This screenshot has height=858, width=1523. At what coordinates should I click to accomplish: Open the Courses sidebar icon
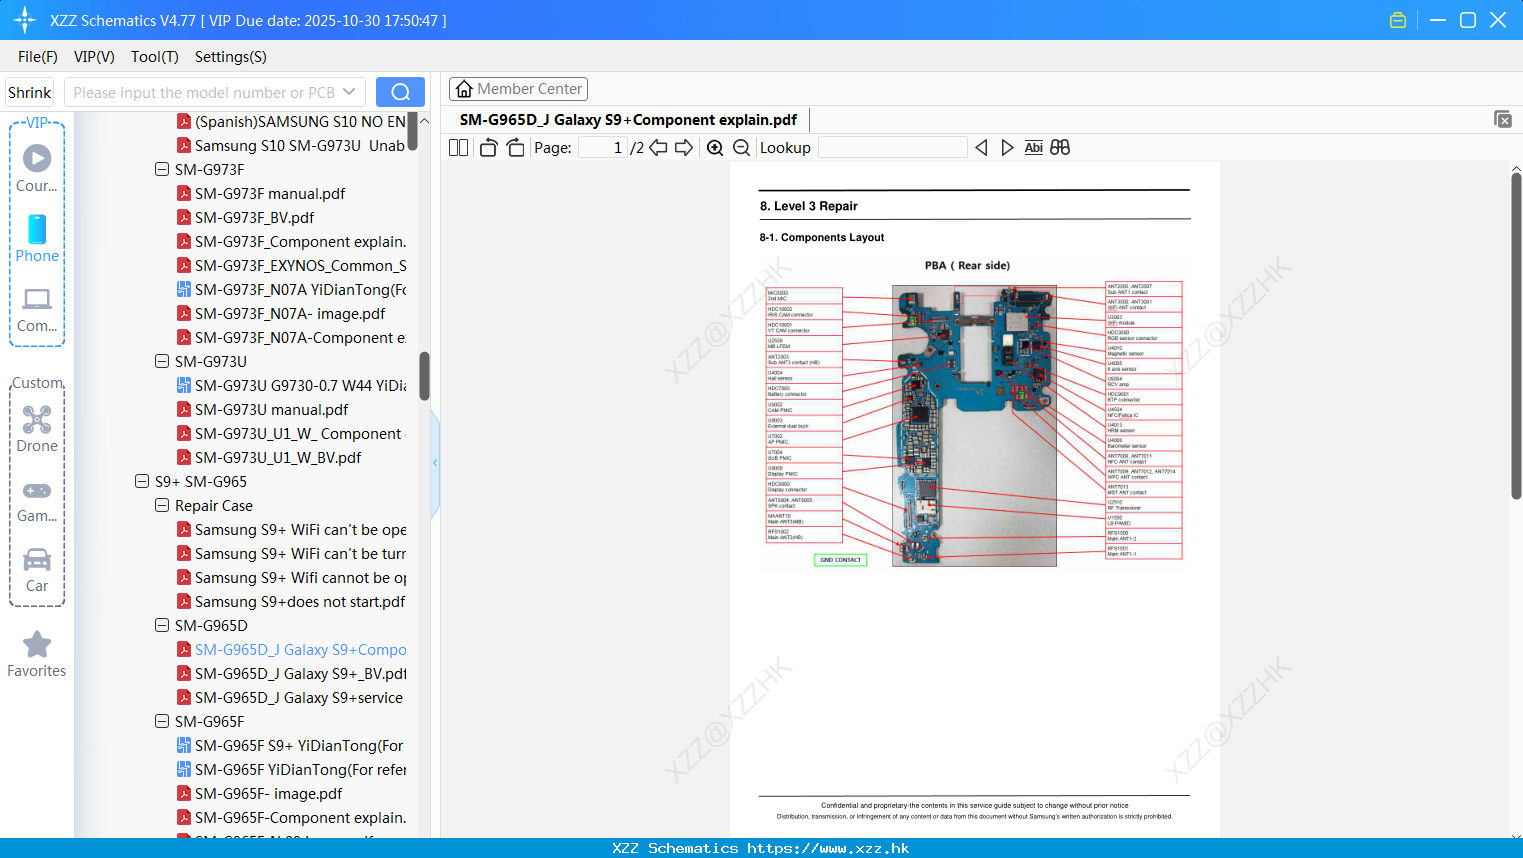37,169
